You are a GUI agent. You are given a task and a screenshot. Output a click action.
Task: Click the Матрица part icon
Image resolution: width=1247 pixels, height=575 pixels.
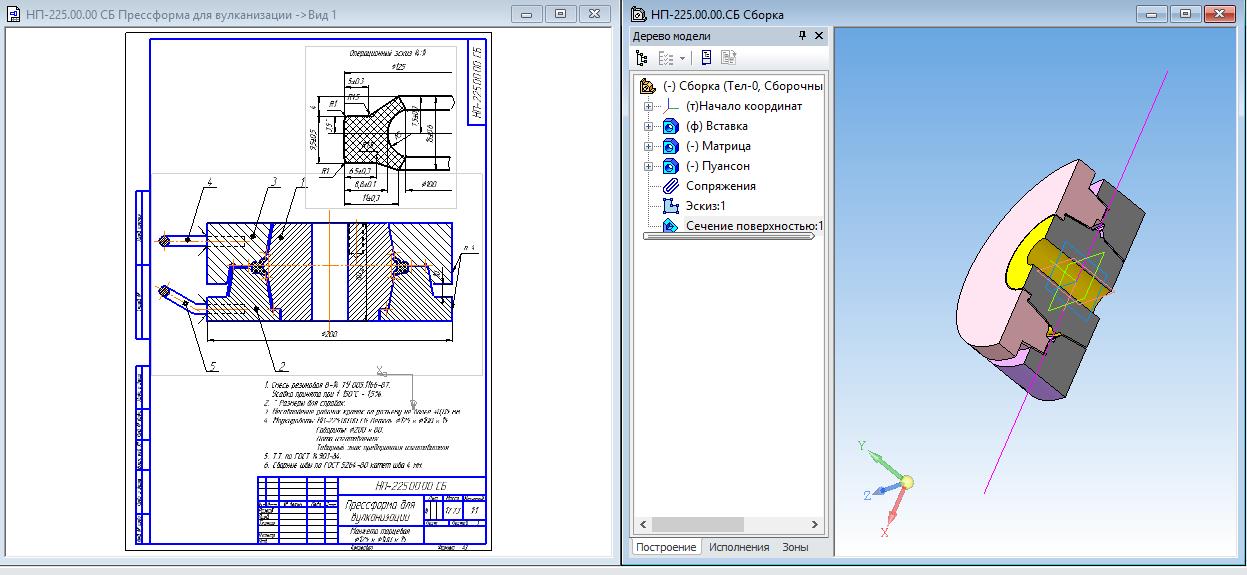(x=671, y=146)
